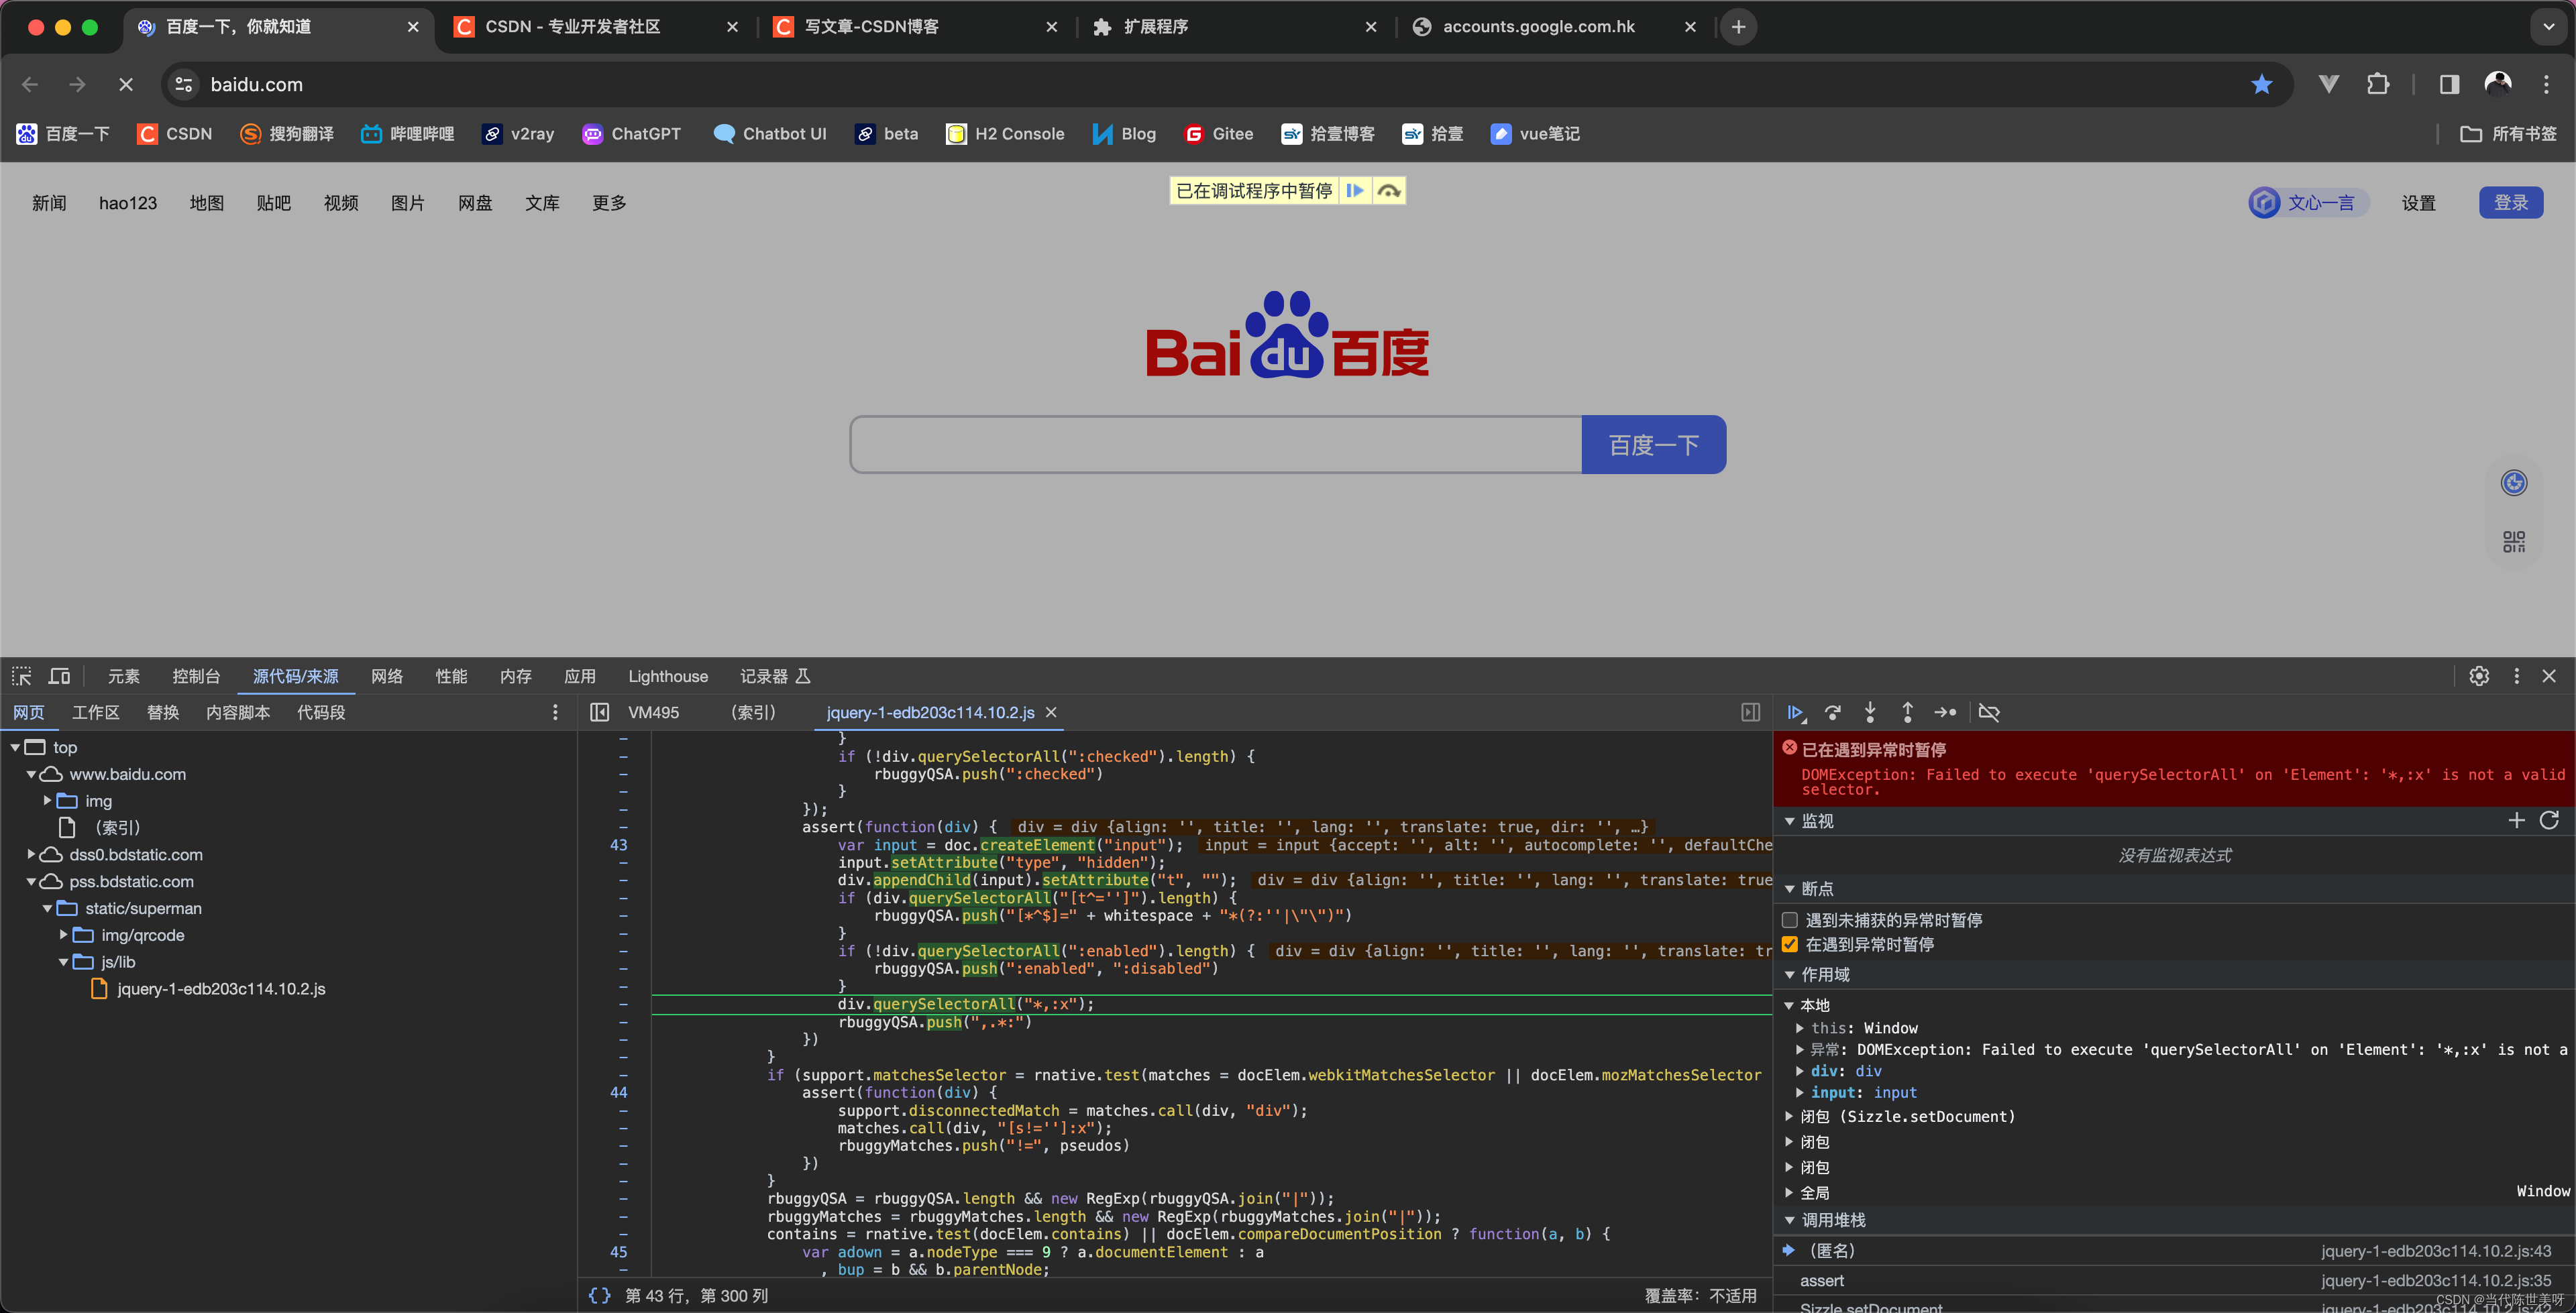Collapse pss.bdstatic.com domain
This screenshot has height=1313, width=2576.
(31, 881)
